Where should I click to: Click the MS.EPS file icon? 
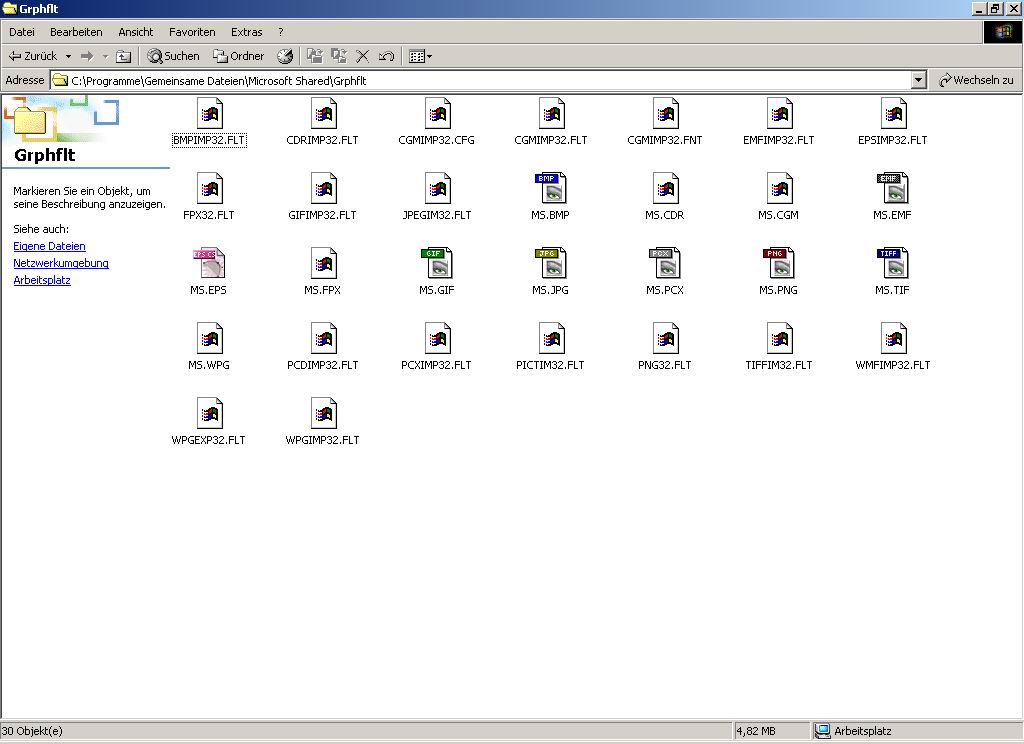coord(209,264)
